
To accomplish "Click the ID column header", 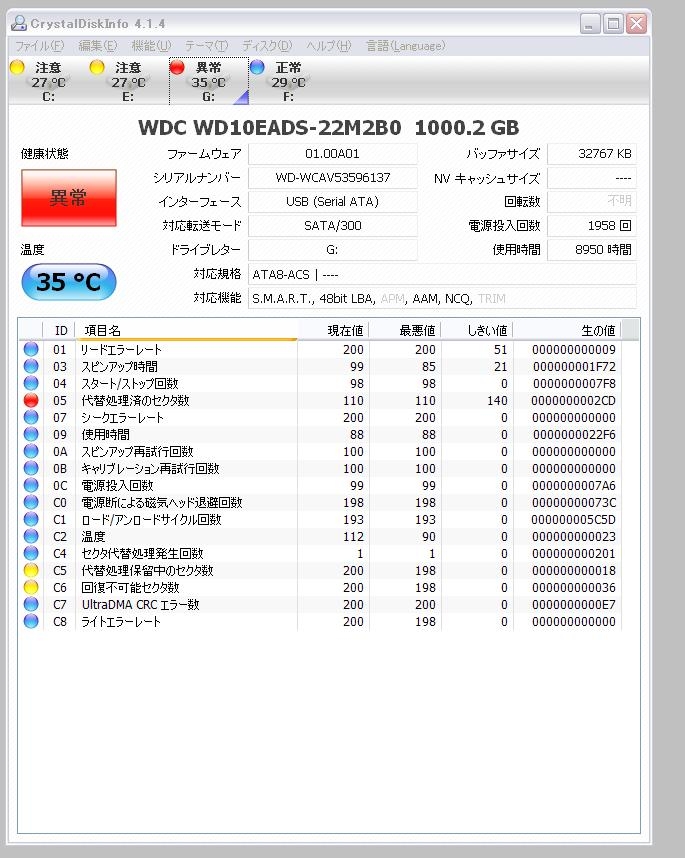I will click(x=59, y=330).
